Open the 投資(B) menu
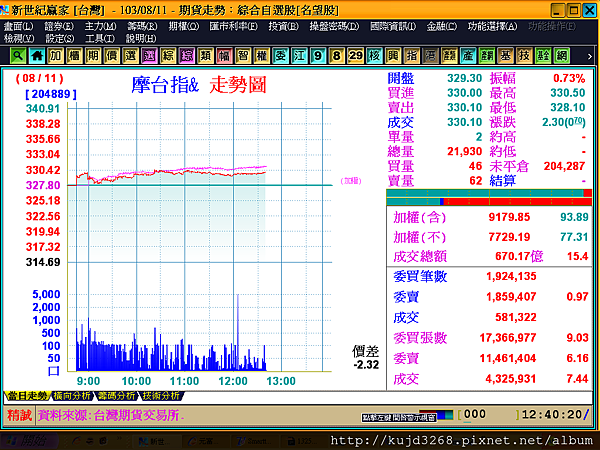The height and width of the screenshot is (450, 600). pos(284,26)
